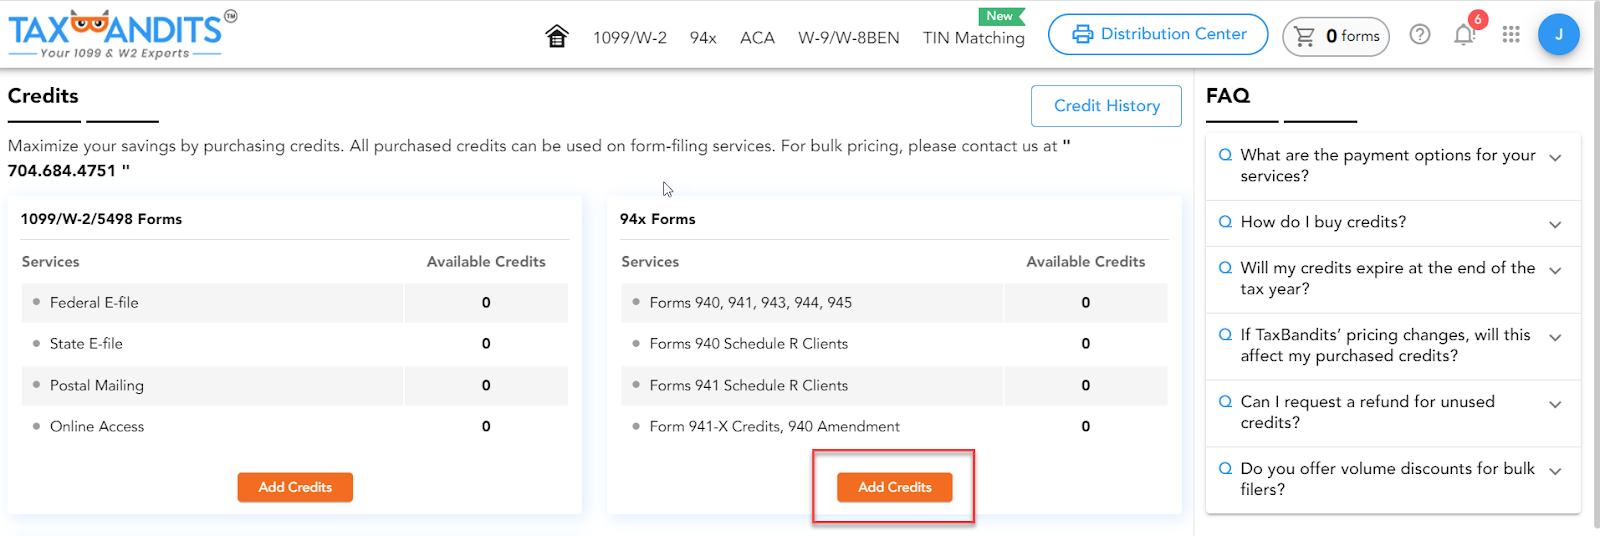Select the State E-file service row
This screenshot has width=1600, height=536.
pos(295,344)
